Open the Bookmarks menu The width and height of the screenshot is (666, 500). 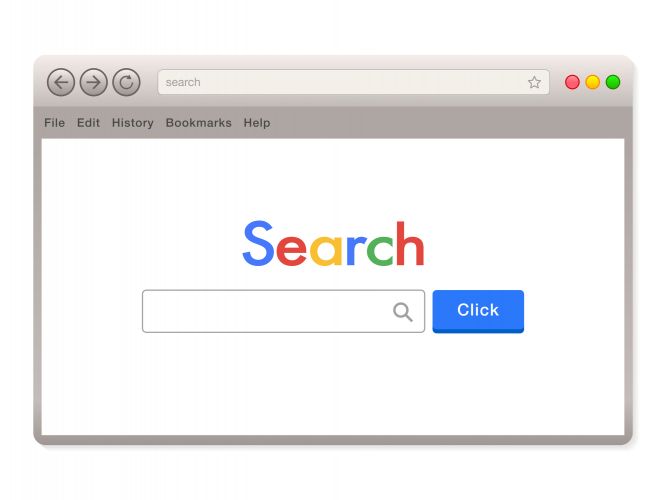(x=198, y=123)
